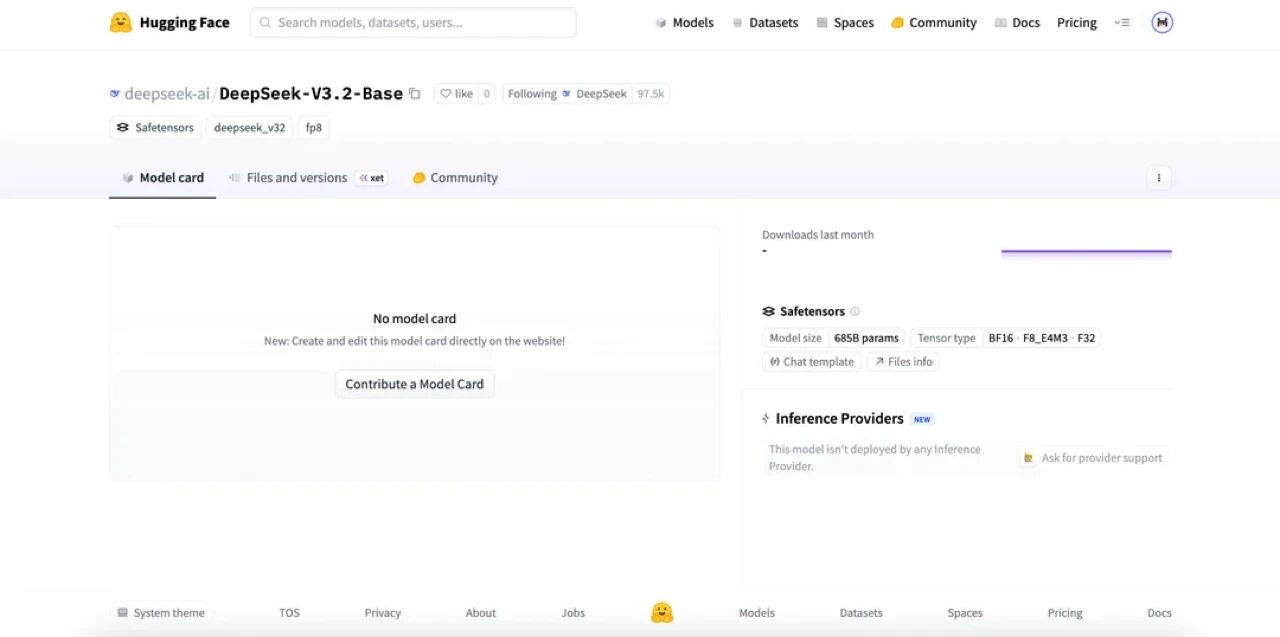Screen dimensions: 1280x637
Task: Click the search models input field
Action: tap(413, 22)
